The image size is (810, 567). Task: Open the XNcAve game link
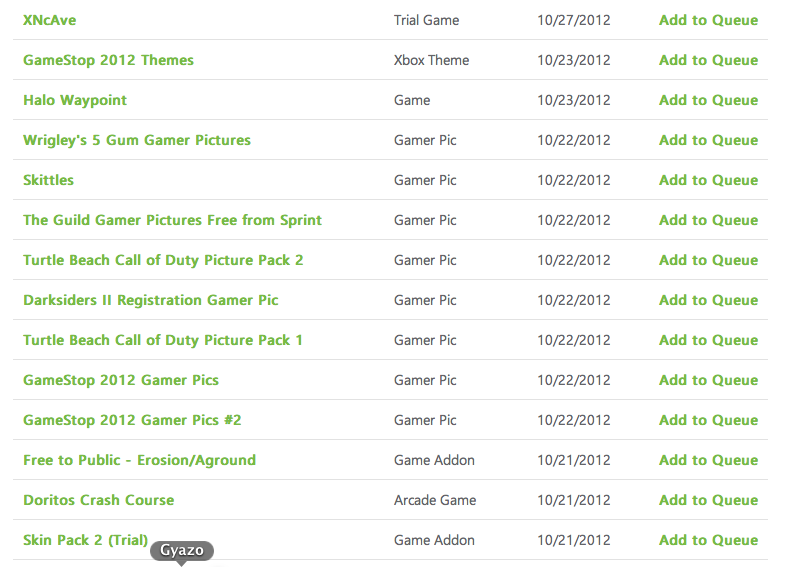[49, 20]
